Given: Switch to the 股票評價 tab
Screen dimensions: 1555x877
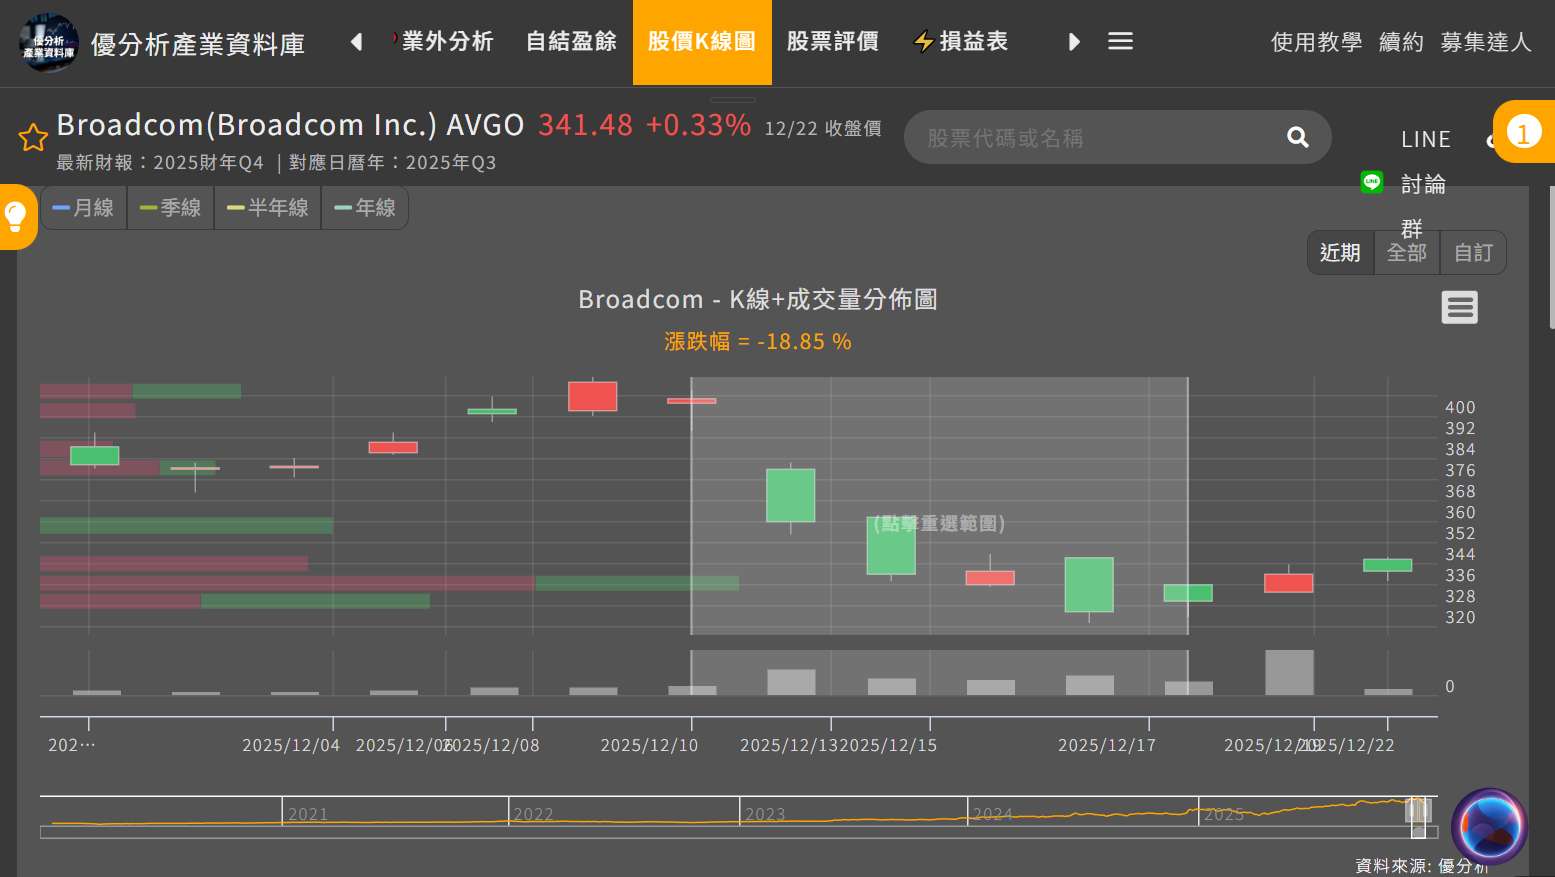Looking at the screenshot, I should click(x=832, y=41).
